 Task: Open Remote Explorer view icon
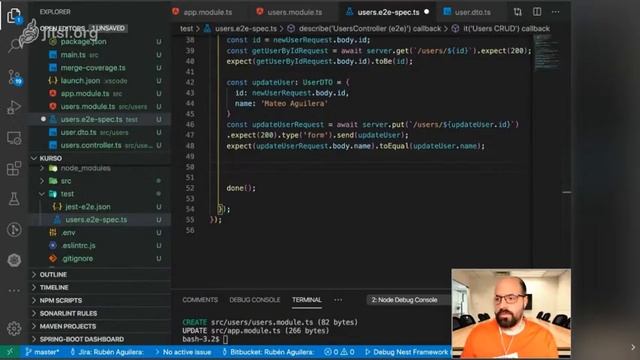click(x=14, y=138)
